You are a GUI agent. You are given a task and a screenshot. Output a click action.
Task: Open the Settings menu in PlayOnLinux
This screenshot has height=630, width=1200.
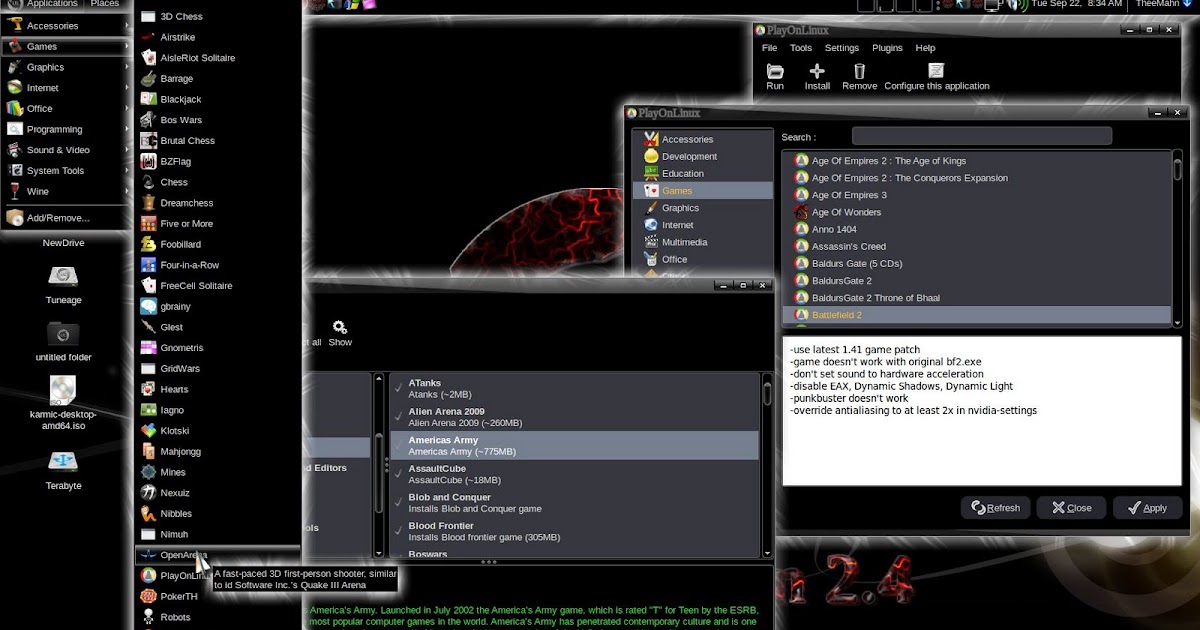coord(842,48)
